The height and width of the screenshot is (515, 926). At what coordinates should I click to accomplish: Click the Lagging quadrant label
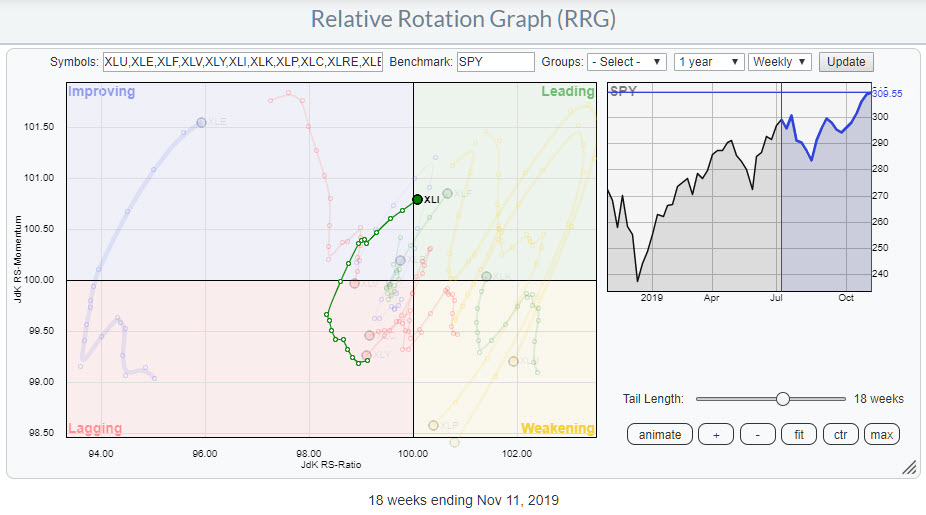pyautogui.click(x=95, y=428)
